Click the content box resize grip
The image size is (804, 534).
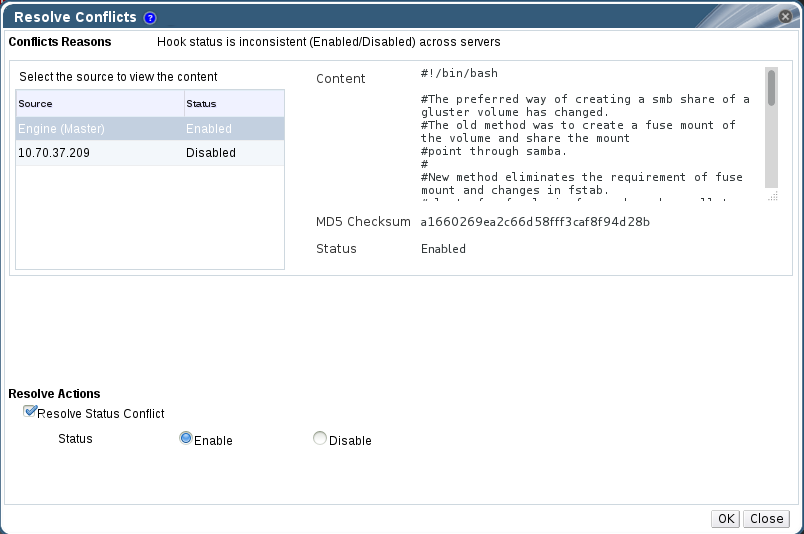tap(771, 196)
